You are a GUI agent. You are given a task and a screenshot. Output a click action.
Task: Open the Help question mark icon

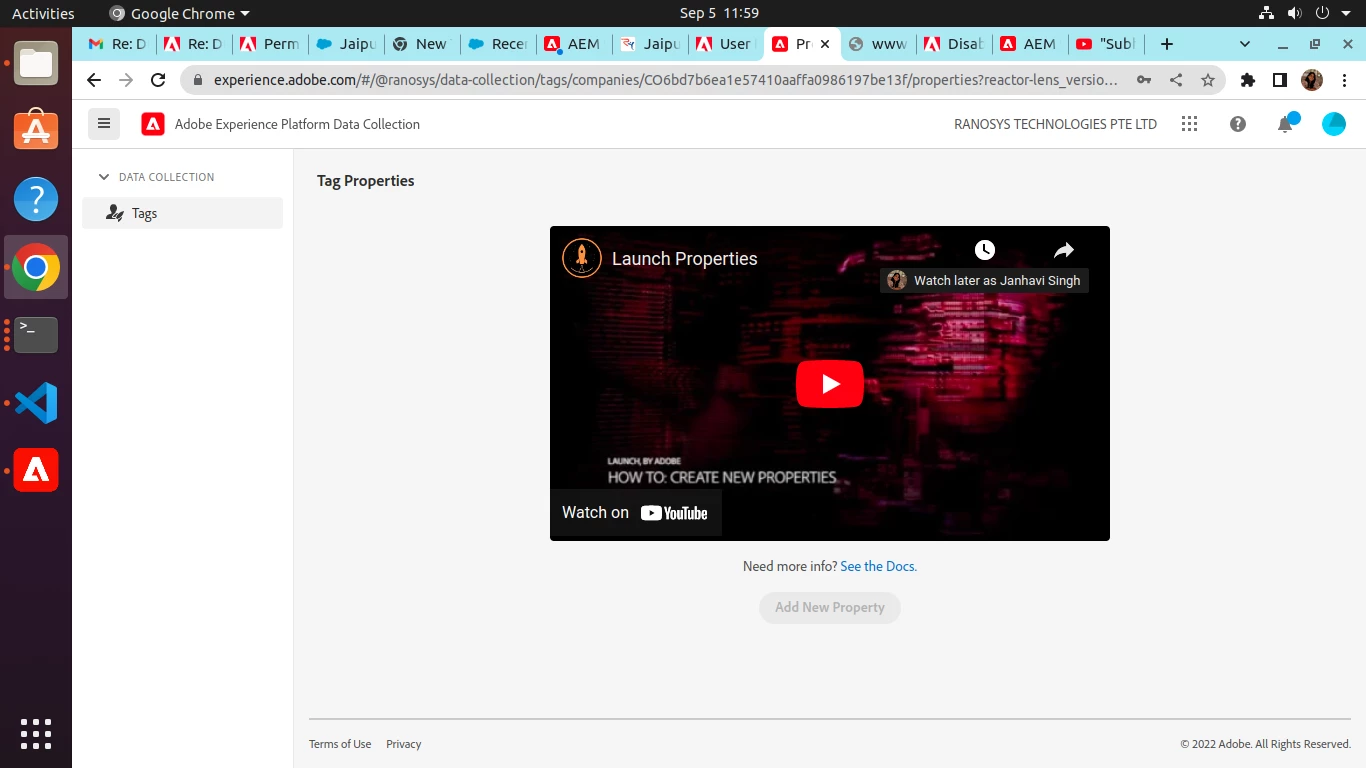1238,124
